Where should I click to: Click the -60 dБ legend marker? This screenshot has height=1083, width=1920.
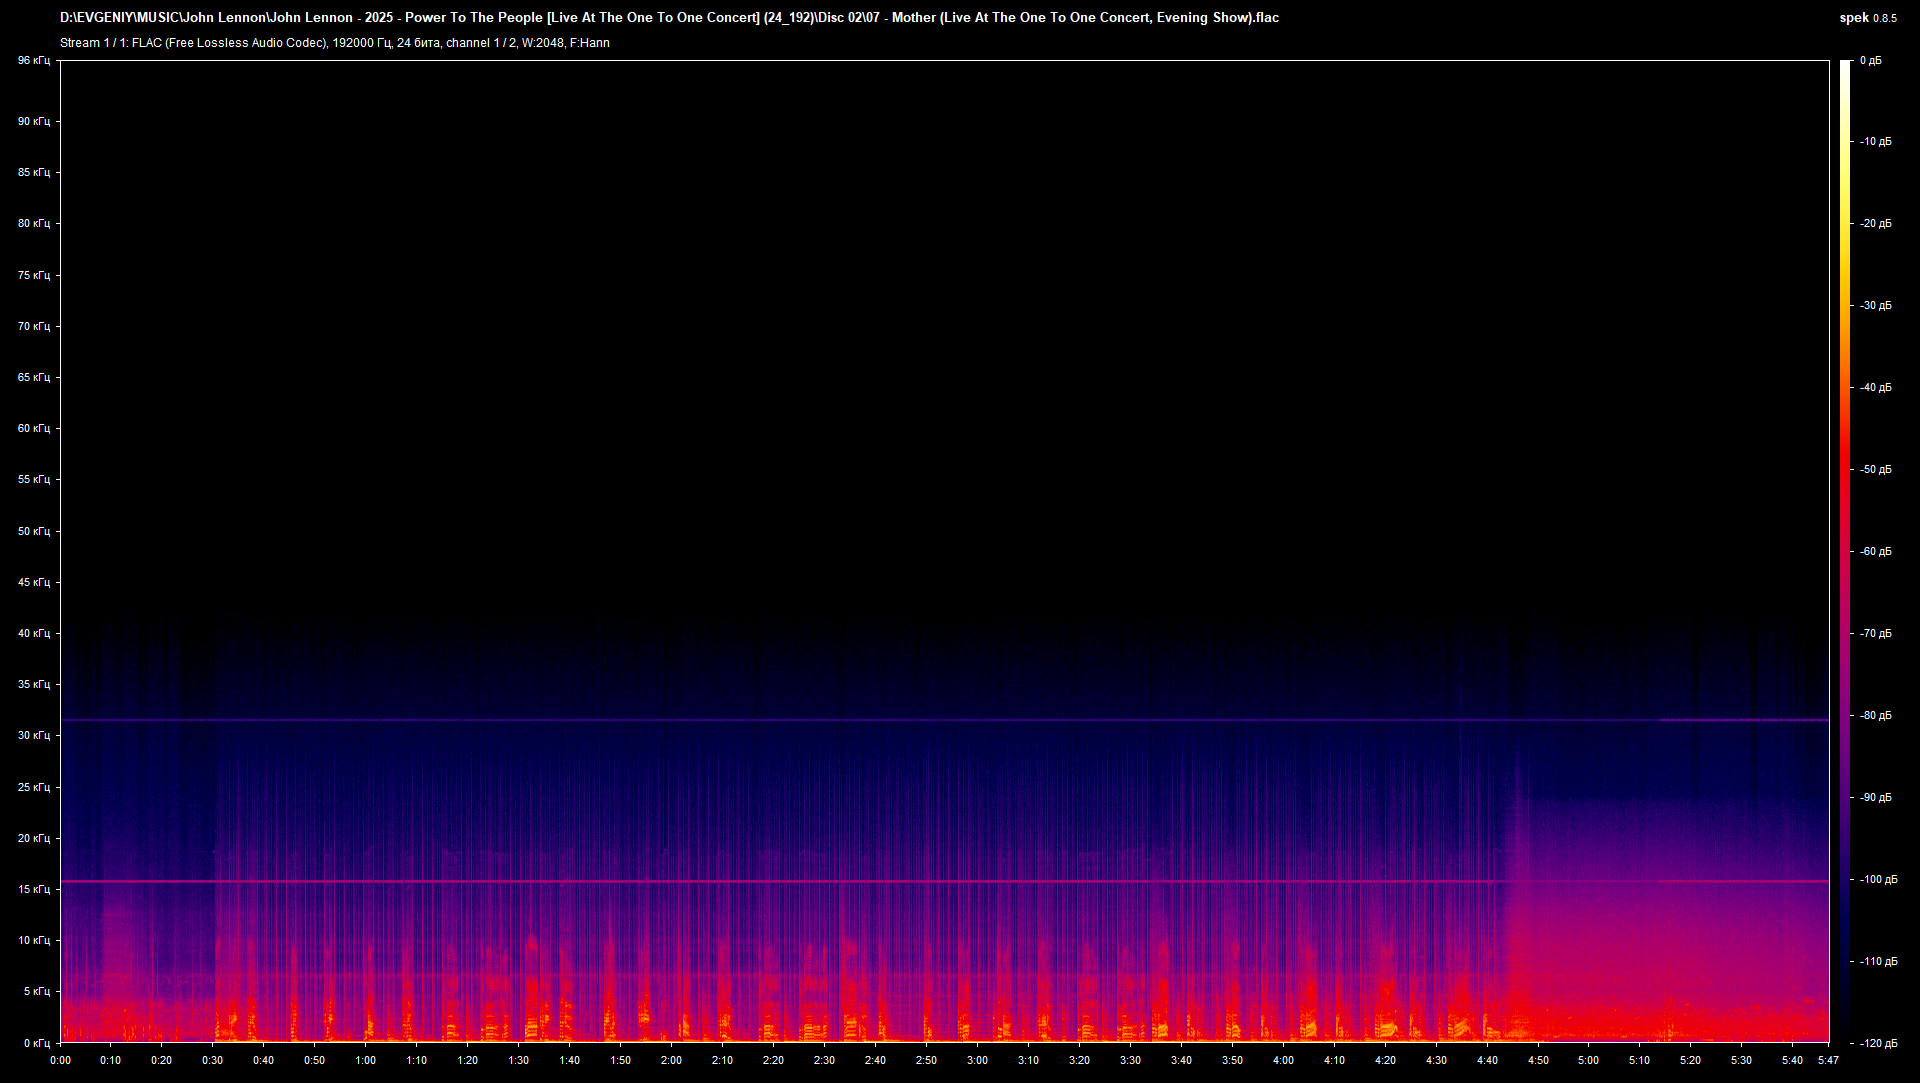coord(1877,551)
